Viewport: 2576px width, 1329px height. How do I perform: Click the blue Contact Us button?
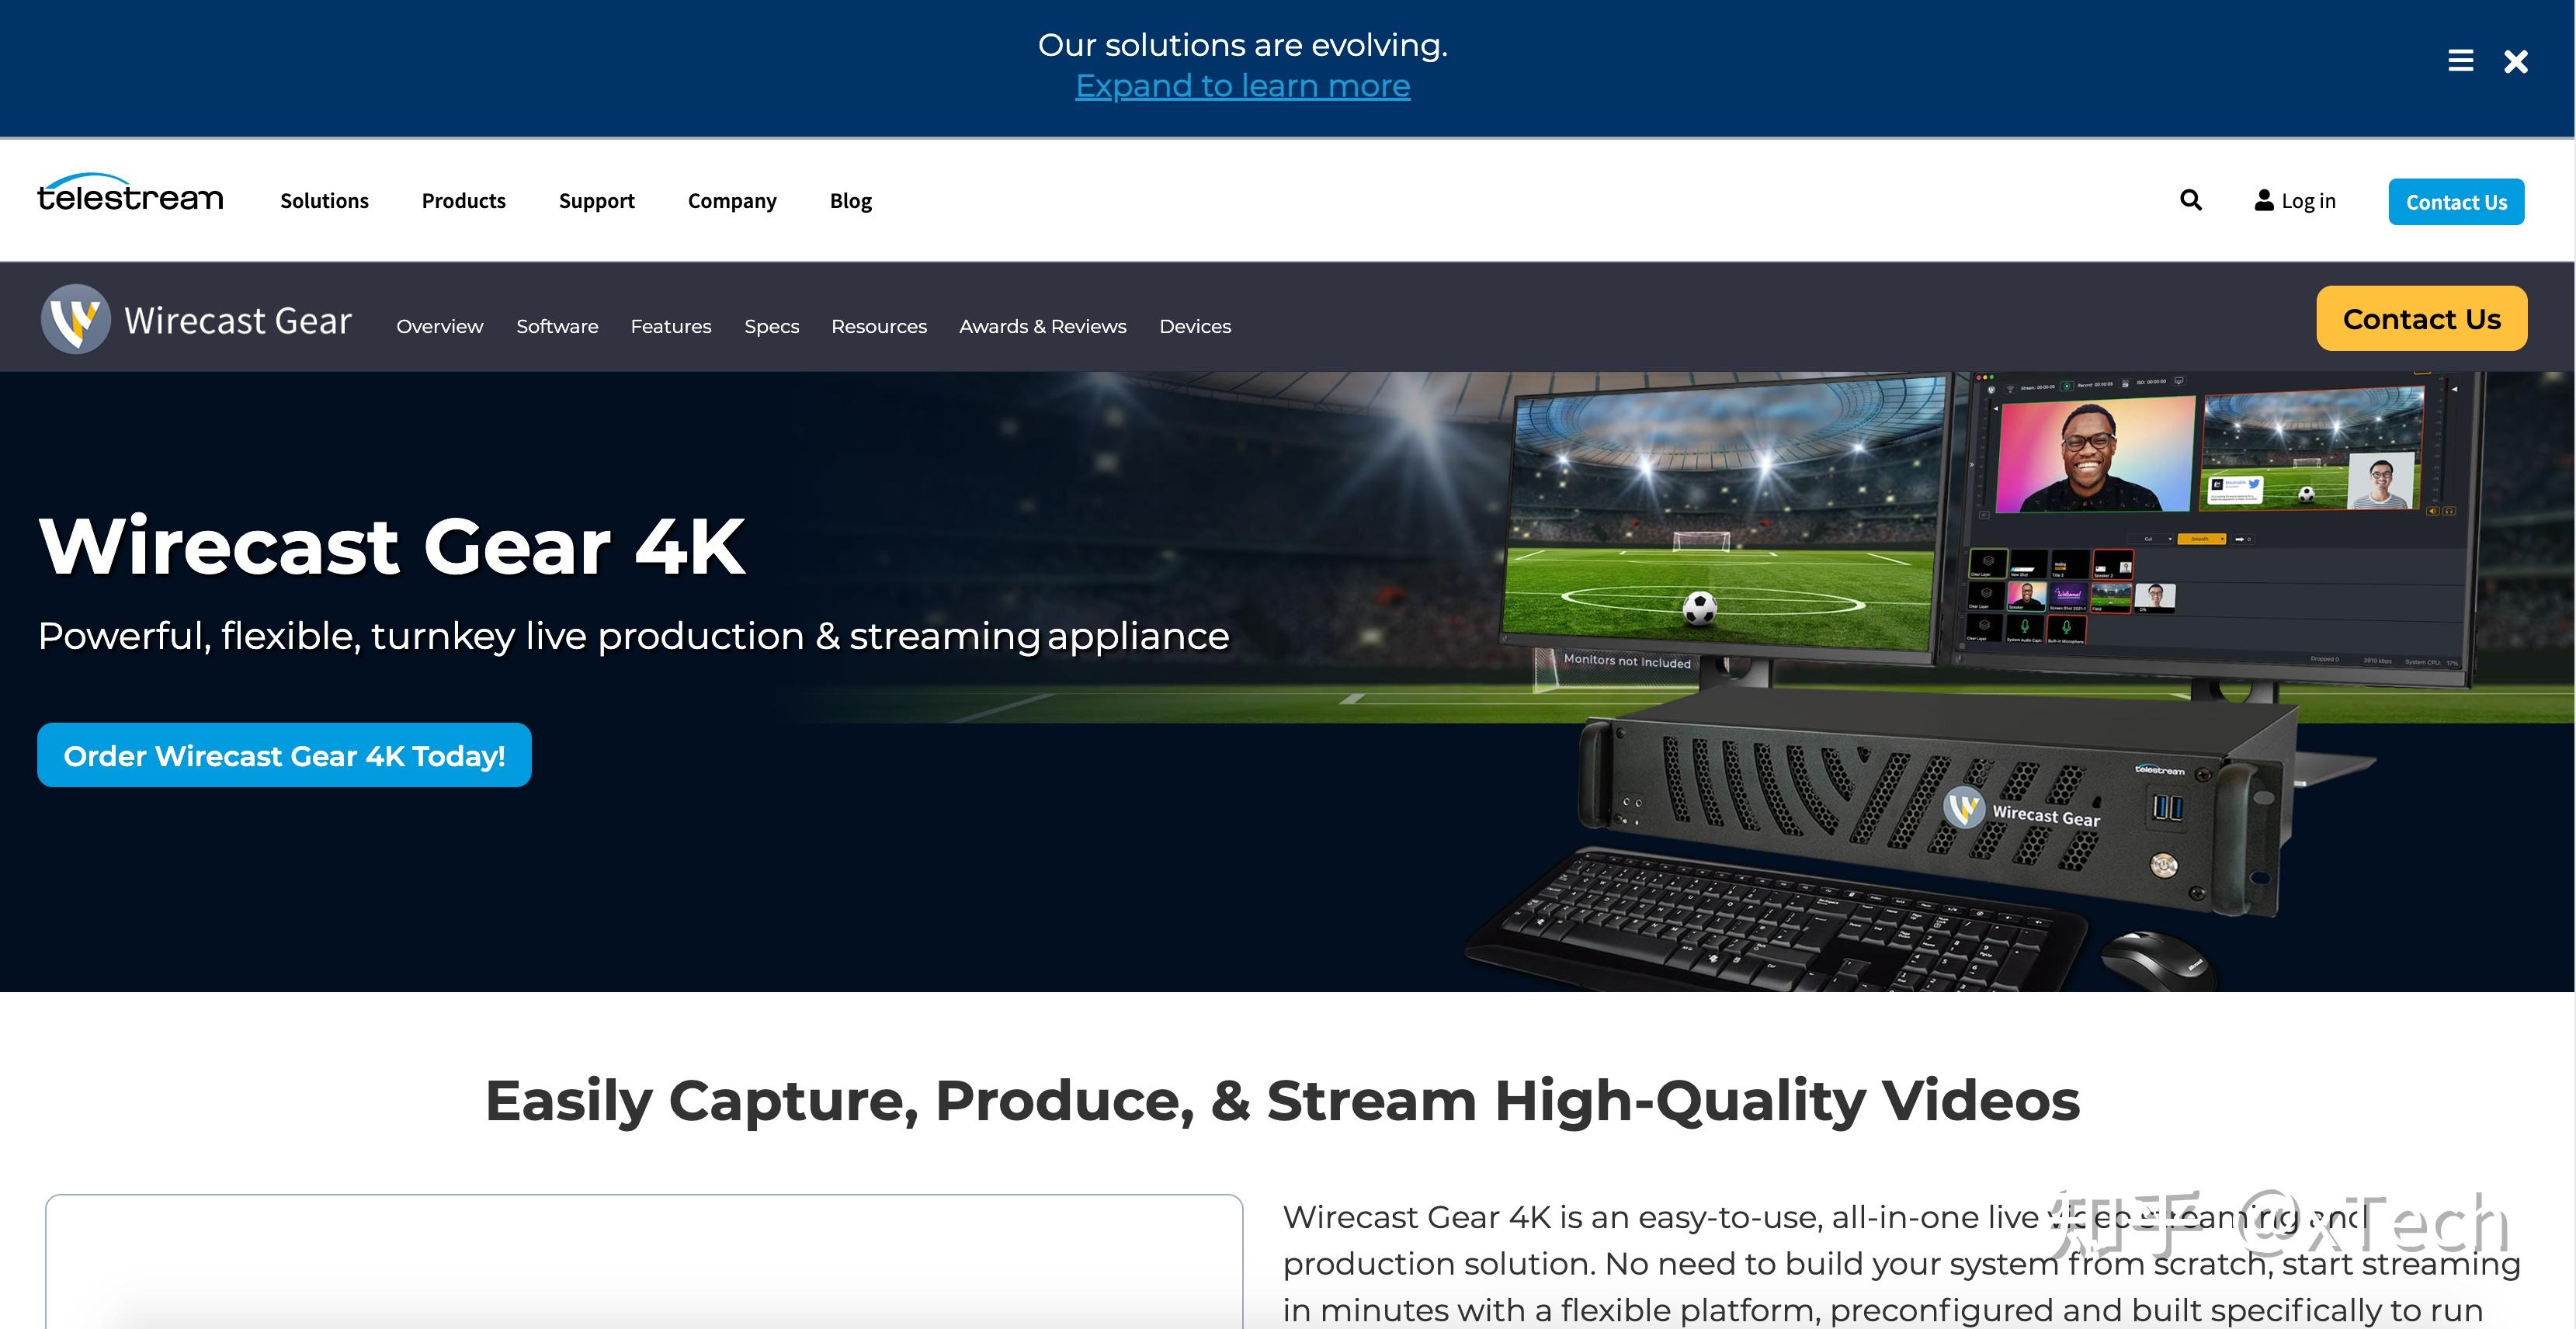pos(2455,202)
